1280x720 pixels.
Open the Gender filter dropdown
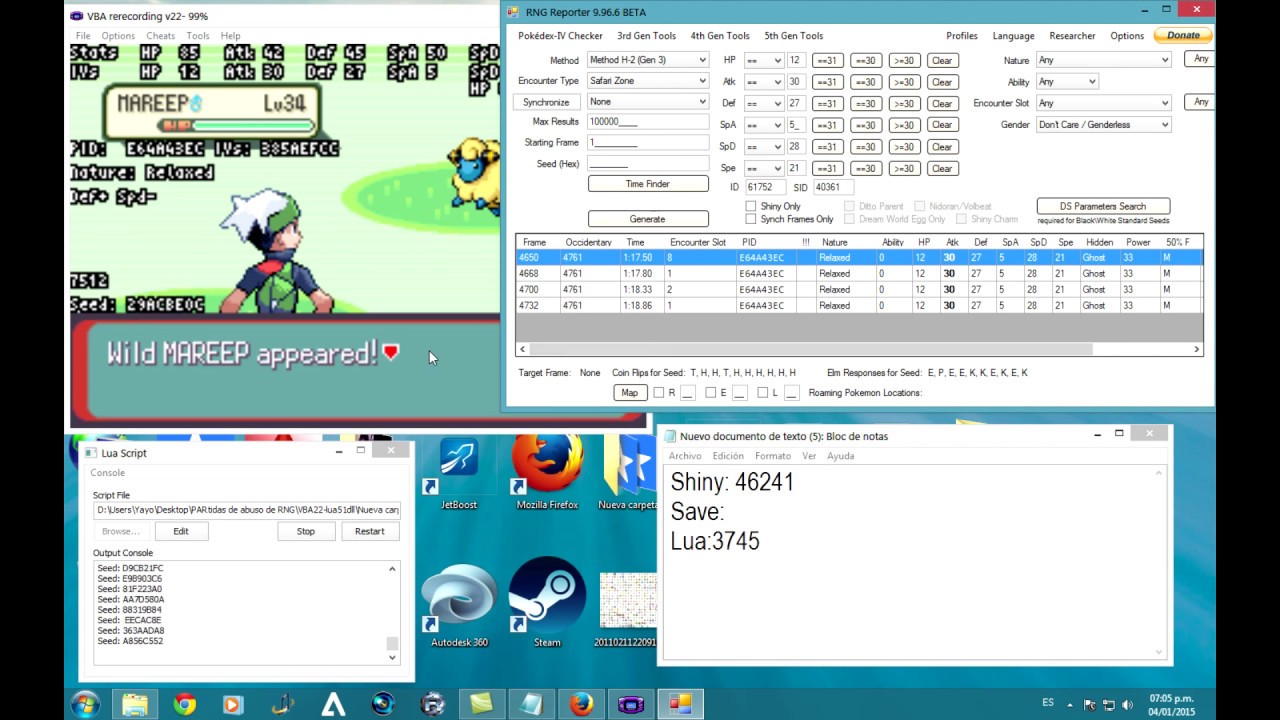(x=1103, y=125)
